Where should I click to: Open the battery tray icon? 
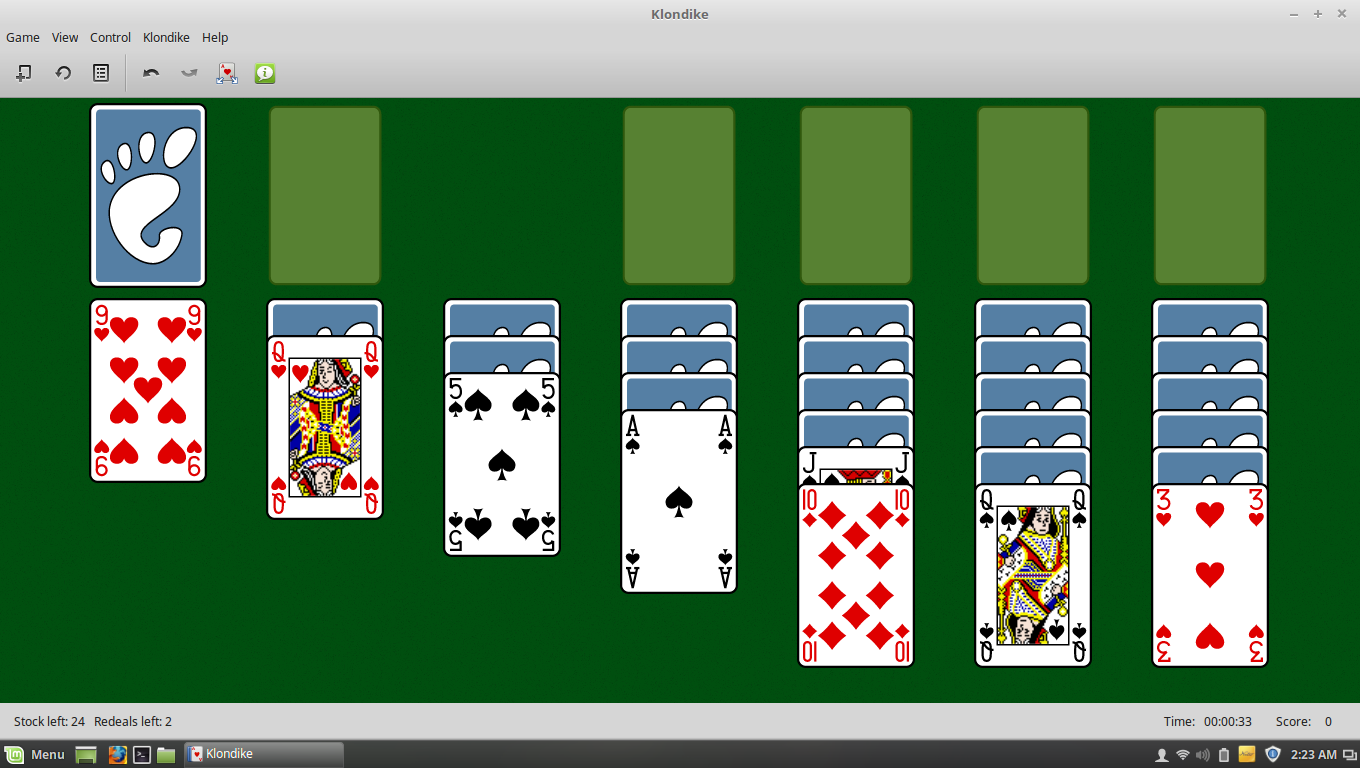tap(1224, 754)
